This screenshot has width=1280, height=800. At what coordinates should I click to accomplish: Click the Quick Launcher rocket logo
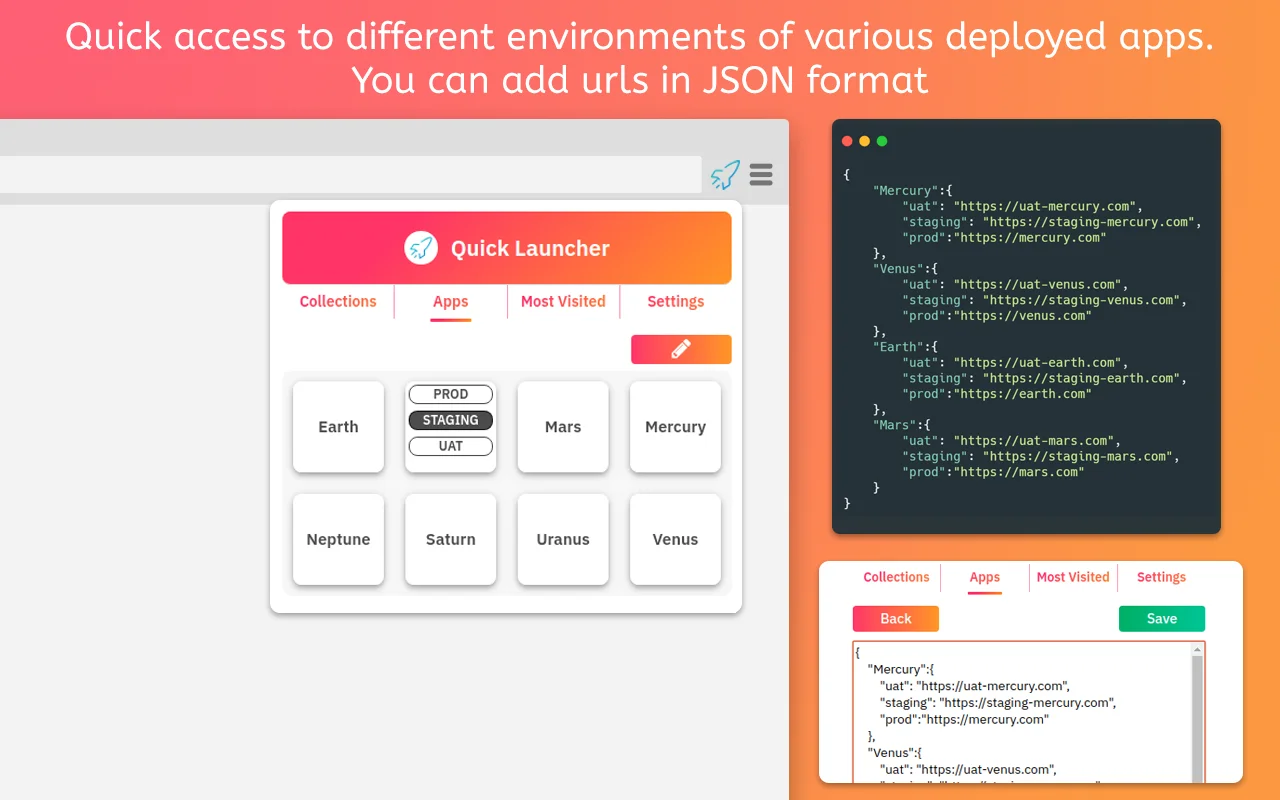tap(421, 248)
